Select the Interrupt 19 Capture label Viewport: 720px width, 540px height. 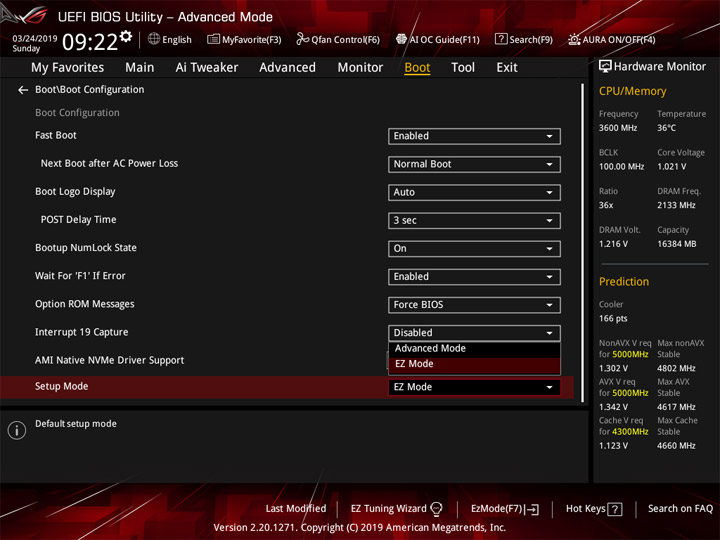pos(81,332)
